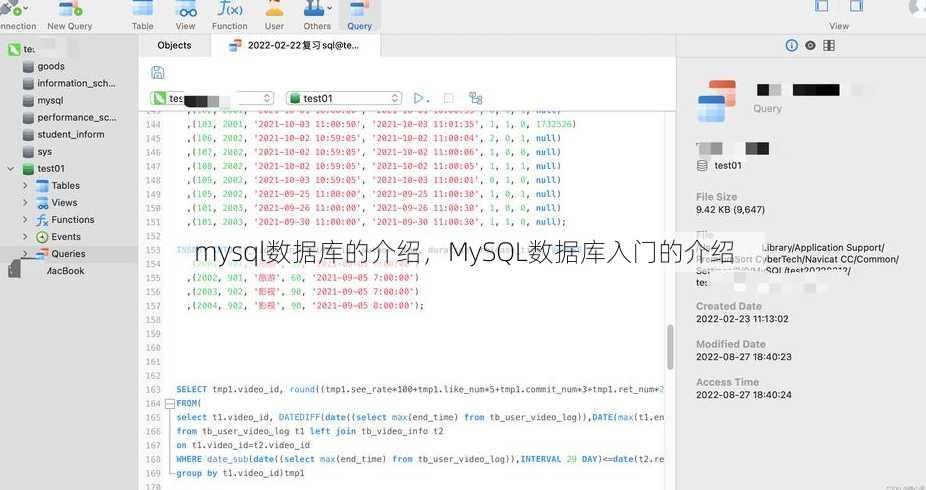The height and width of the screenshot is (490, 926).
Task: Select the Tables tree item
Action: (66, 186)
